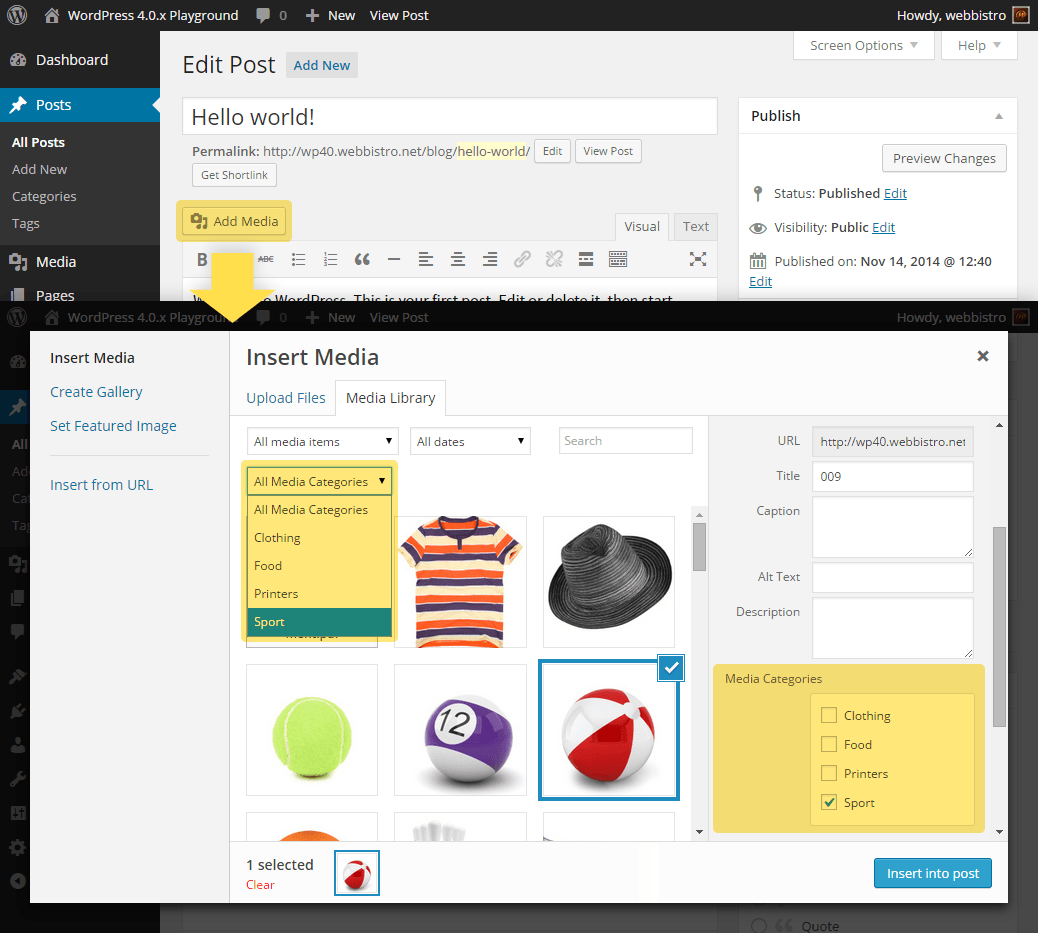Click the red Clear selection link
The width and height of the screenshot is (1038, 933).
pos(260,885)
